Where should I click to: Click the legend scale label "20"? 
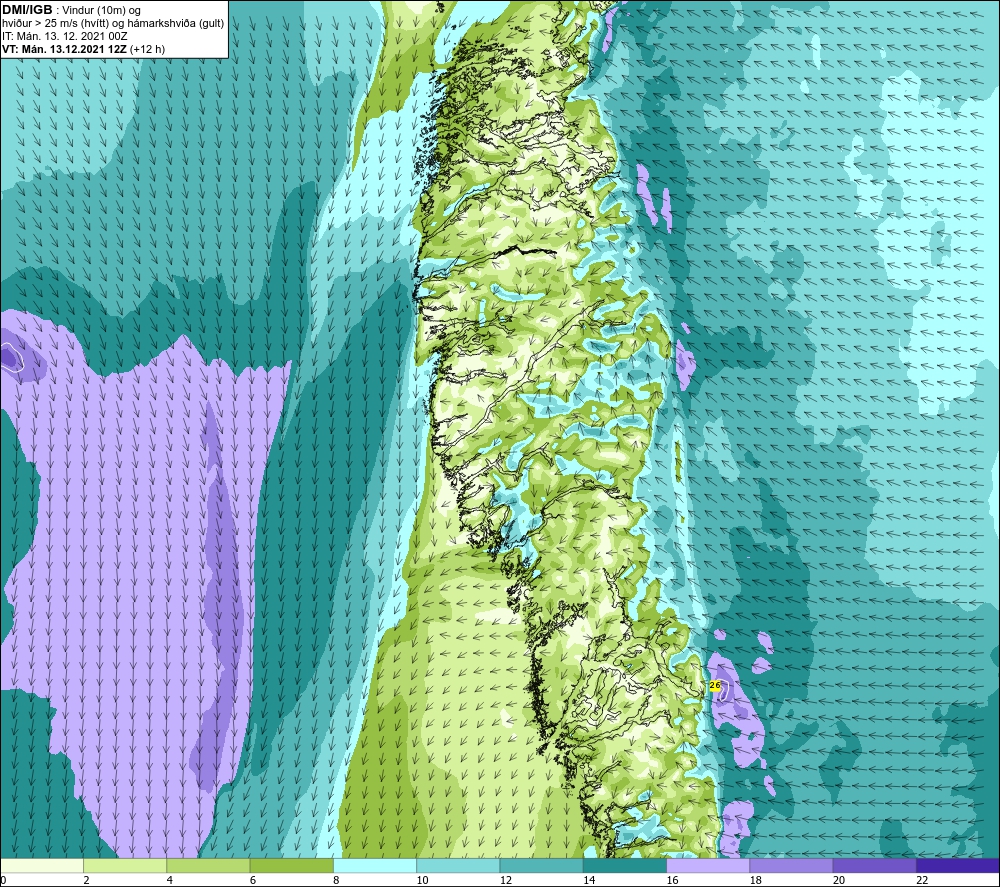pyautogui.click(x=839, y=880)
